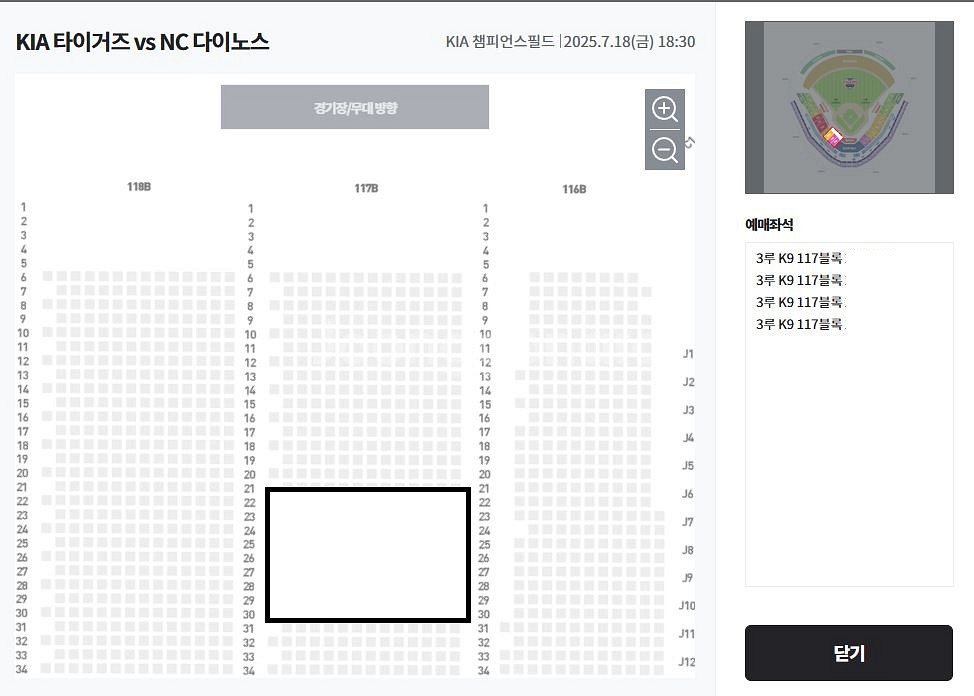This screenshot has height=696, width=974.
Task: Click the 닫기 close button
Action: tap(849, 652)
